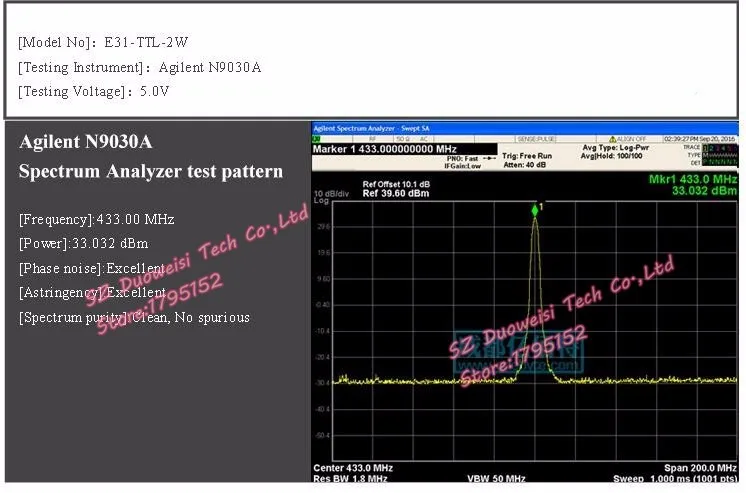
Task: Click the 10 dB/div scale label
Action: tap(331, 194)
